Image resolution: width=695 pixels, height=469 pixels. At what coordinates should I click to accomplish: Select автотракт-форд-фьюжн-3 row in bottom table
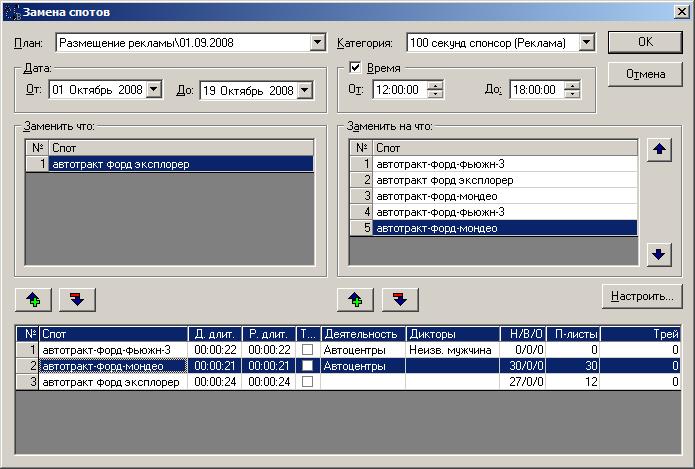[x=348, y=350]
